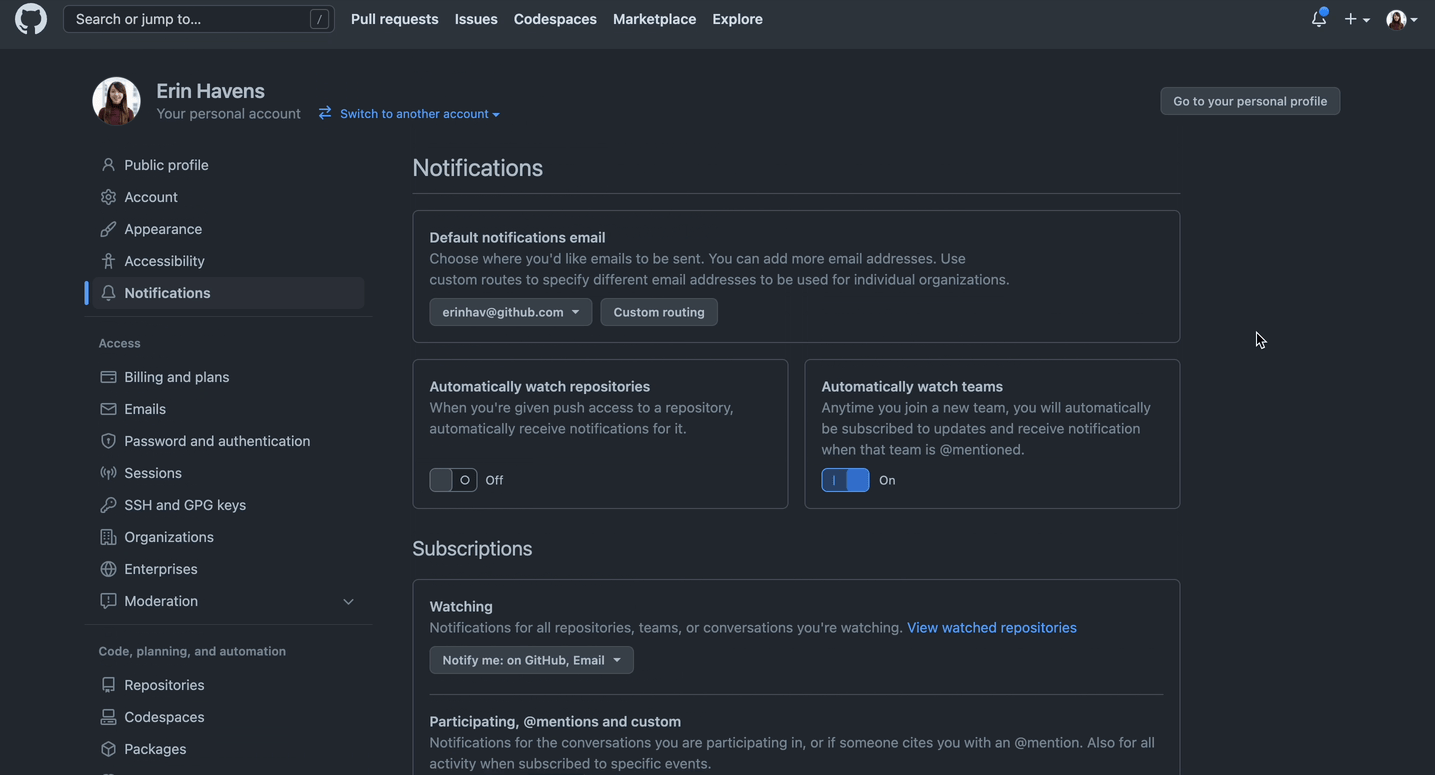Open the notifications bell in header
The height and width of the screenshot is (775, 1435).
(x=1319, y=19)
